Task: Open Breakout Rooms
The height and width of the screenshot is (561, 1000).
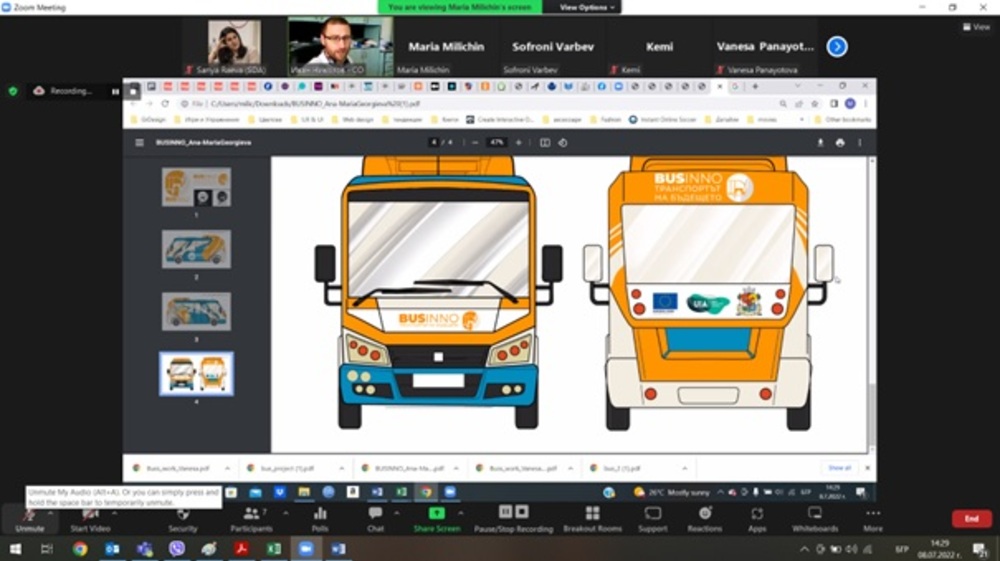Action: (x=592, y=519)
